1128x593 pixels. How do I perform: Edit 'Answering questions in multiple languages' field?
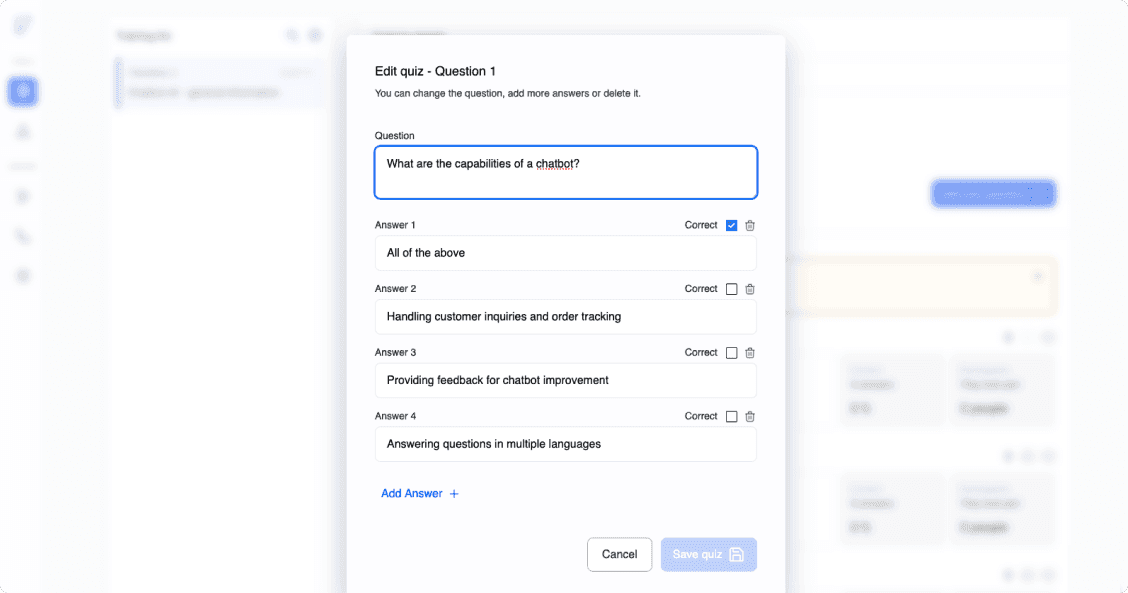pos(566,444)
